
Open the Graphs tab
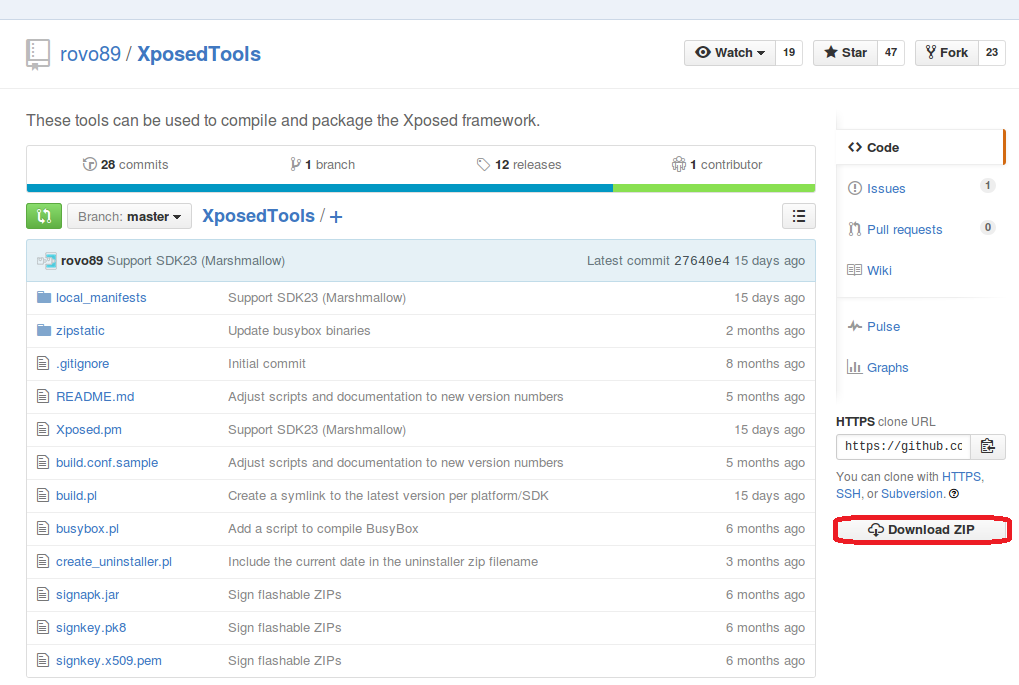[878, 367]
